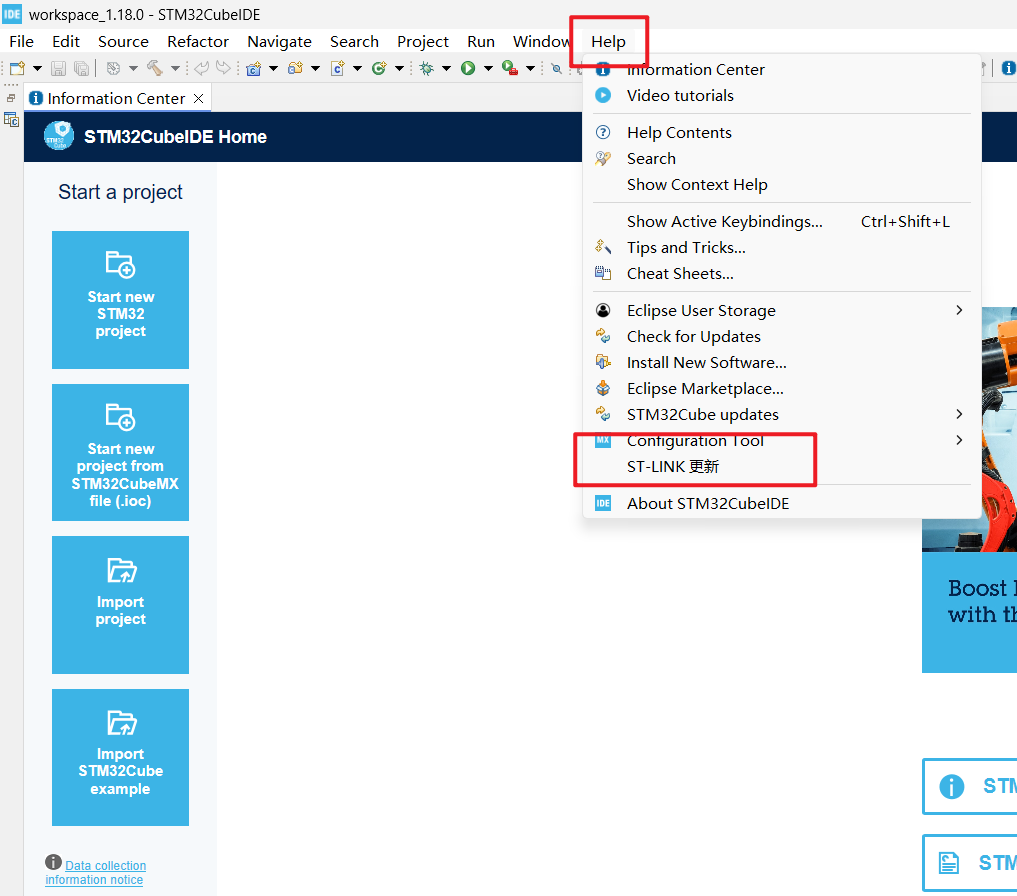
Task: Open the Project menu
Action: point(423,42)
